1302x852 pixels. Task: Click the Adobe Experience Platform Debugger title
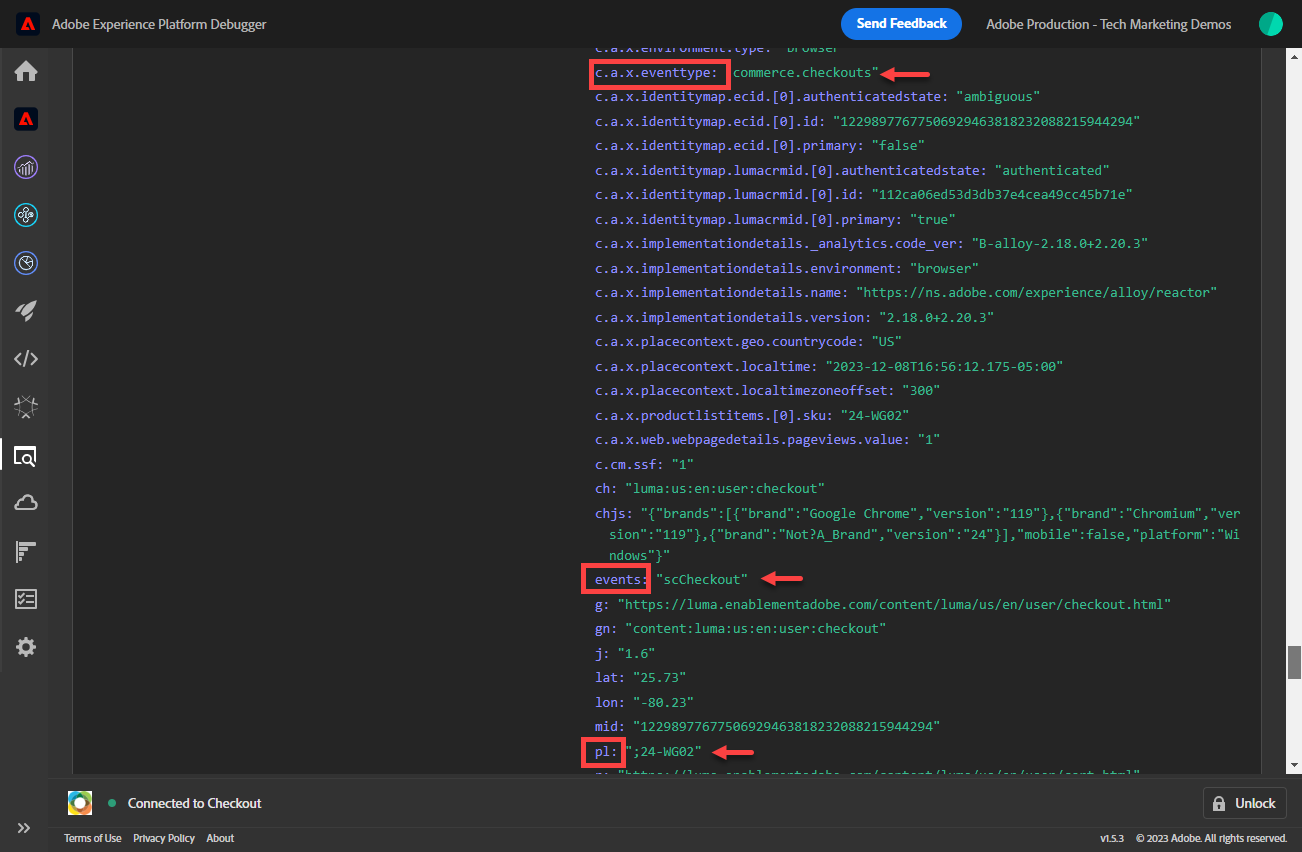tap(159, 24)
